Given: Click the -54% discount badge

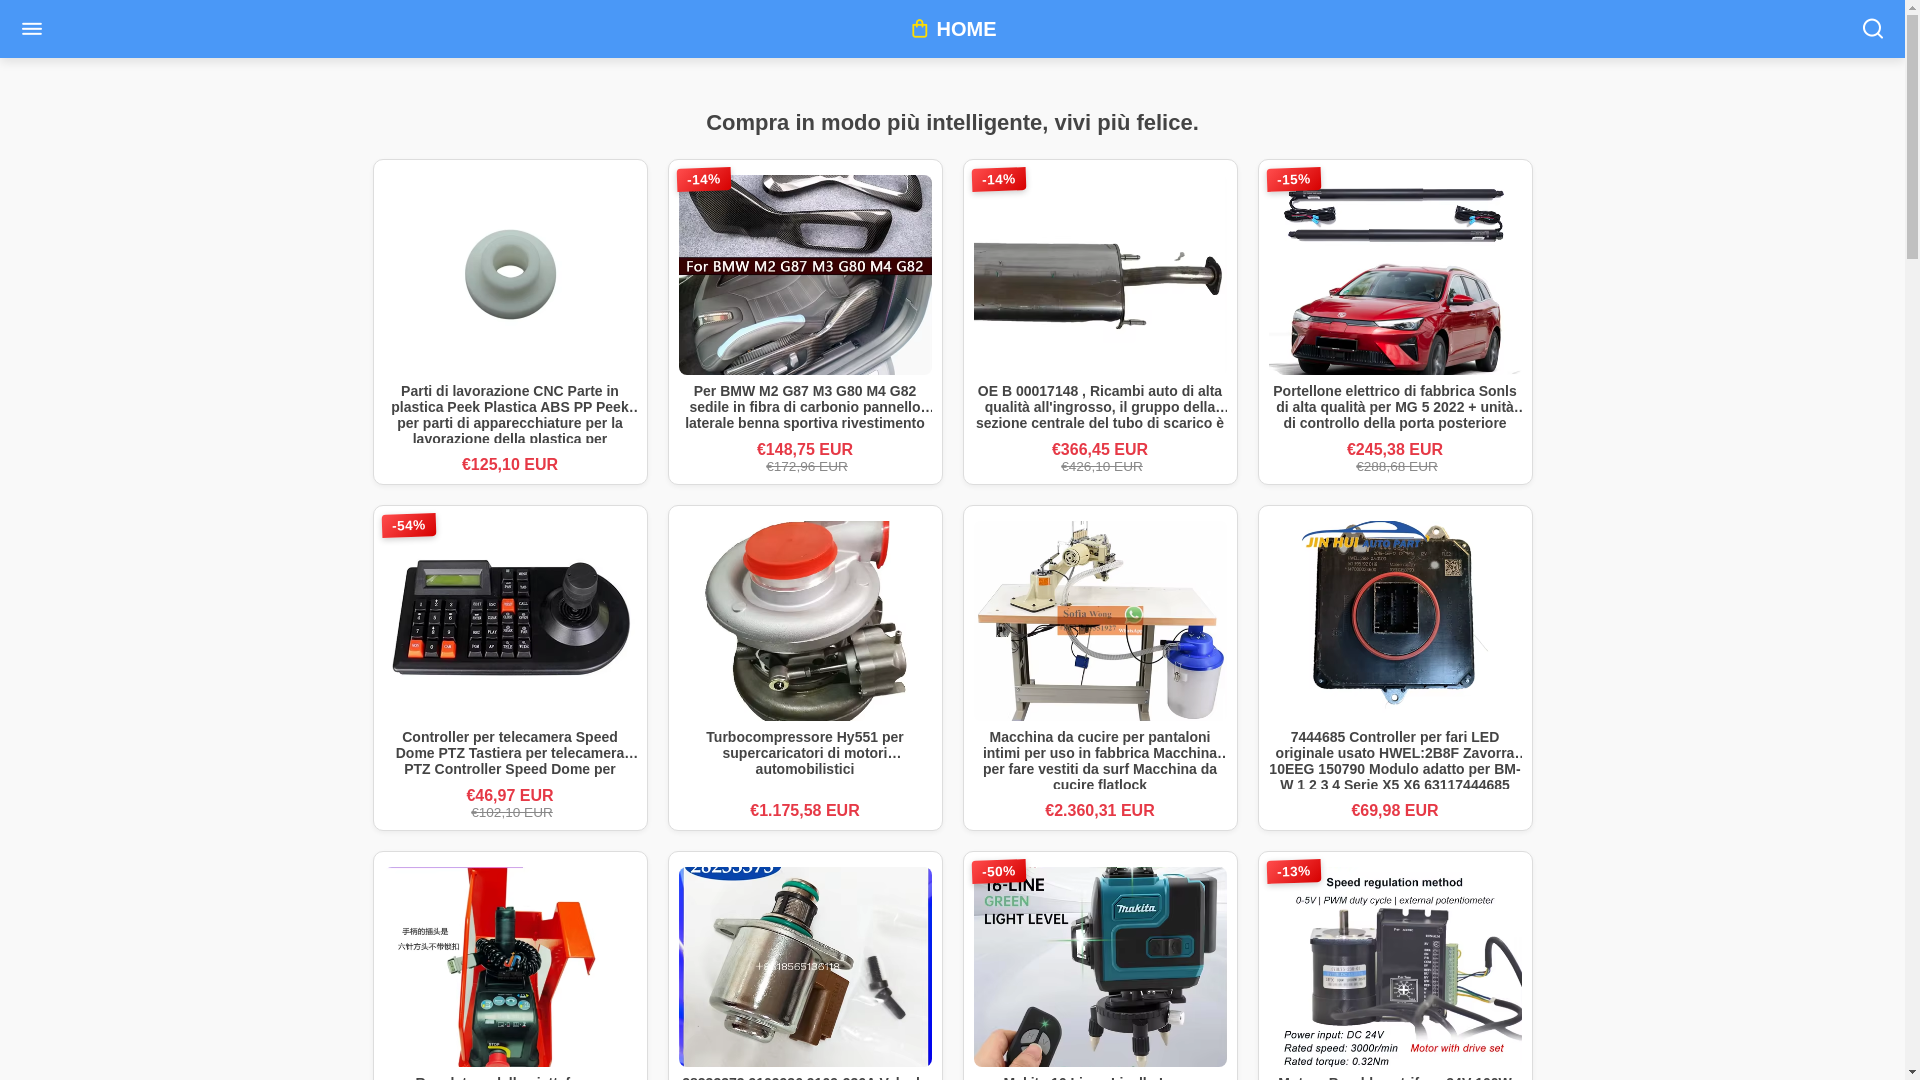Looking at the screenshot, I should tap(408, 526).
